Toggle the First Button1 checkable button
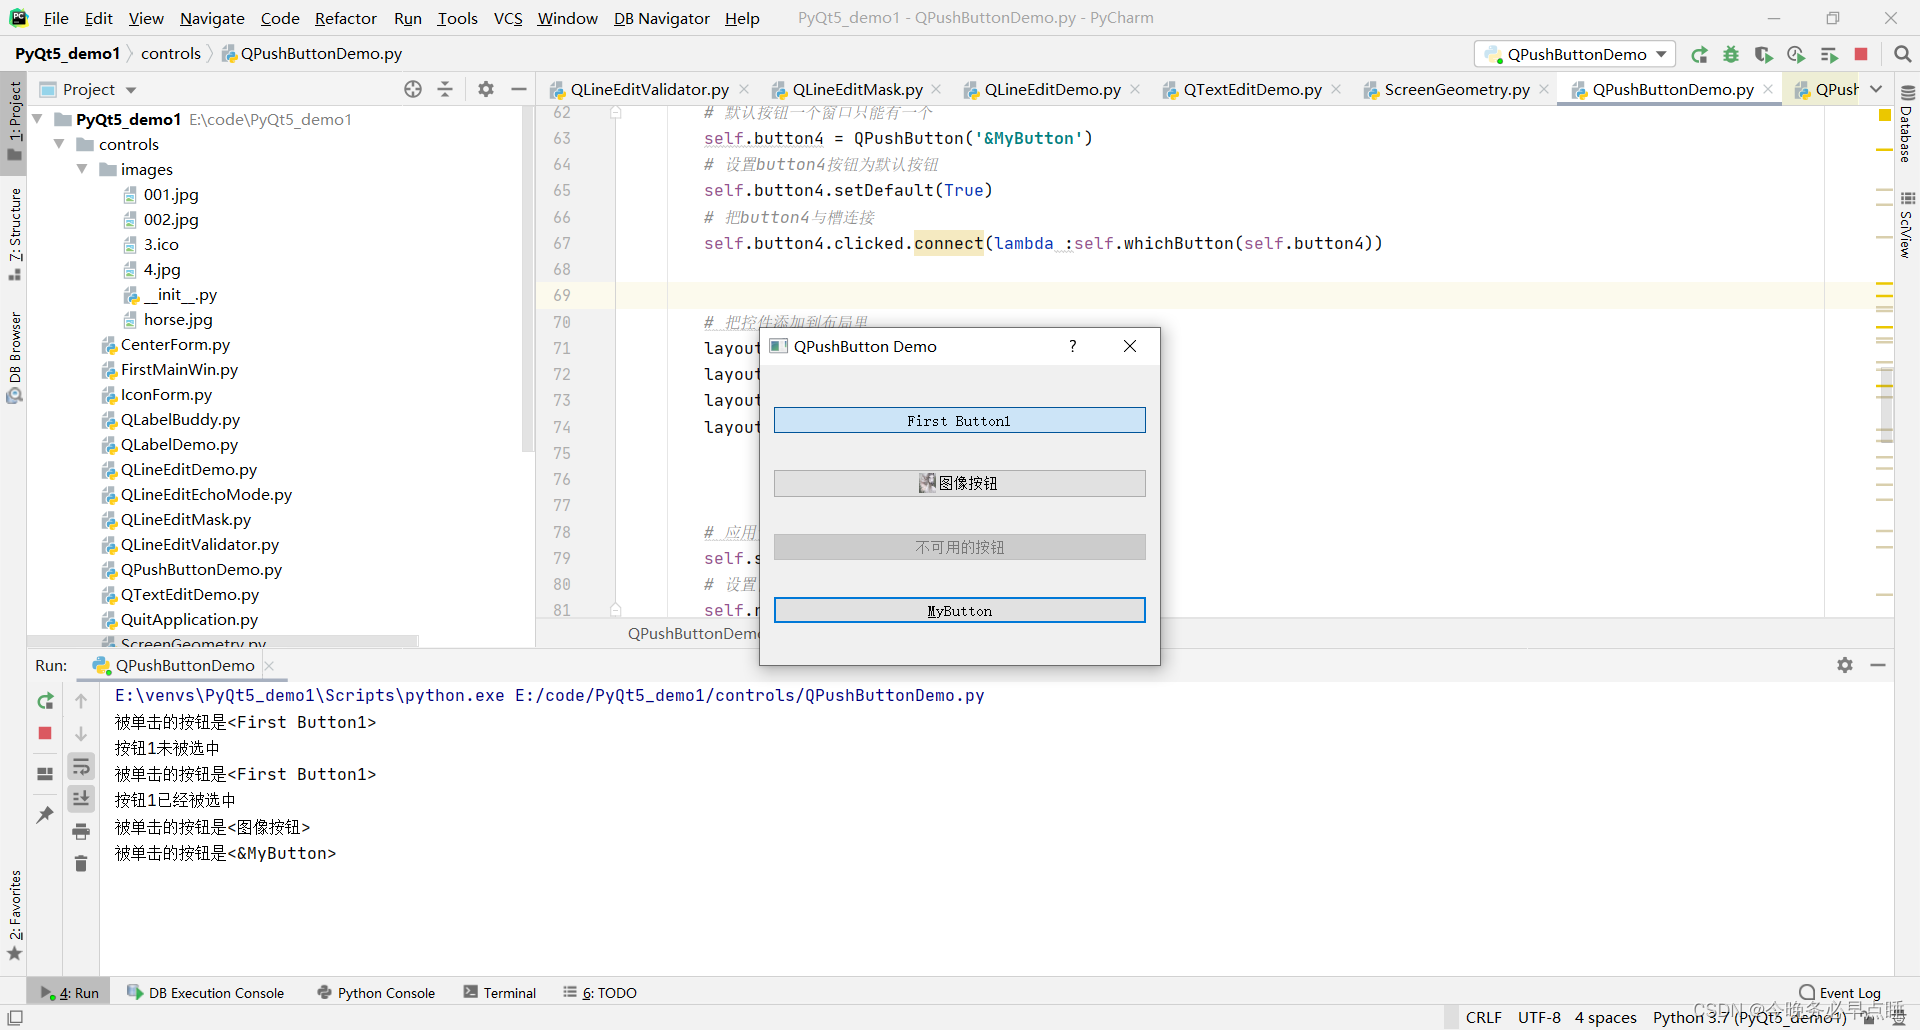1920x1030 pixels. [959, 421]
